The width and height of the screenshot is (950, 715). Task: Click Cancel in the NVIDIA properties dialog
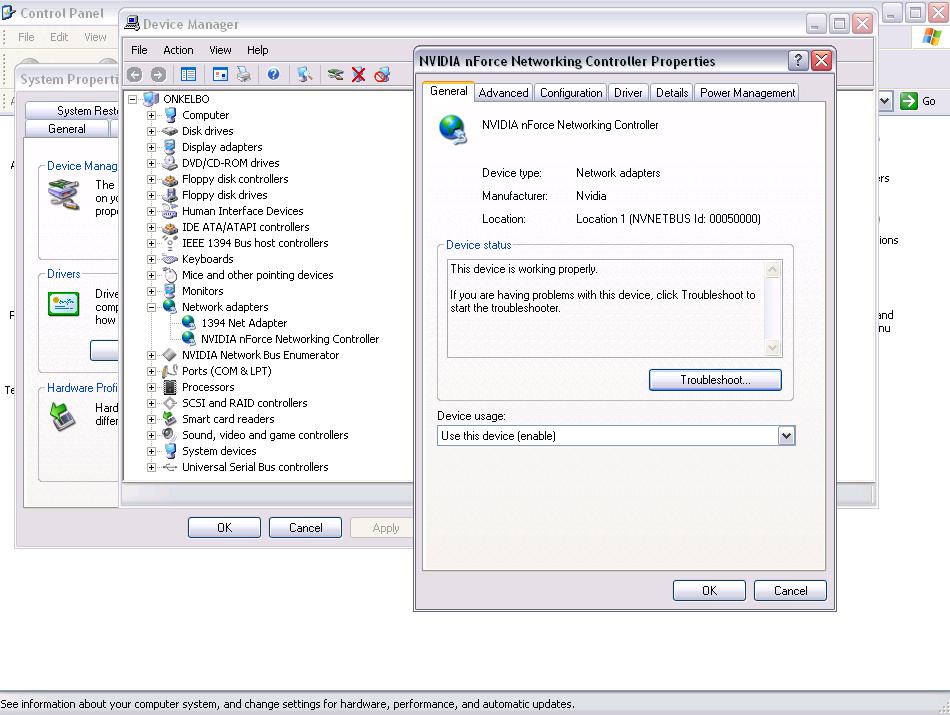tap(790, 591)
